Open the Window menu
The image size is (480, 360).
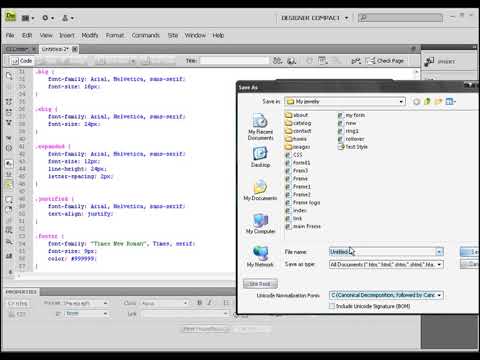195,35
